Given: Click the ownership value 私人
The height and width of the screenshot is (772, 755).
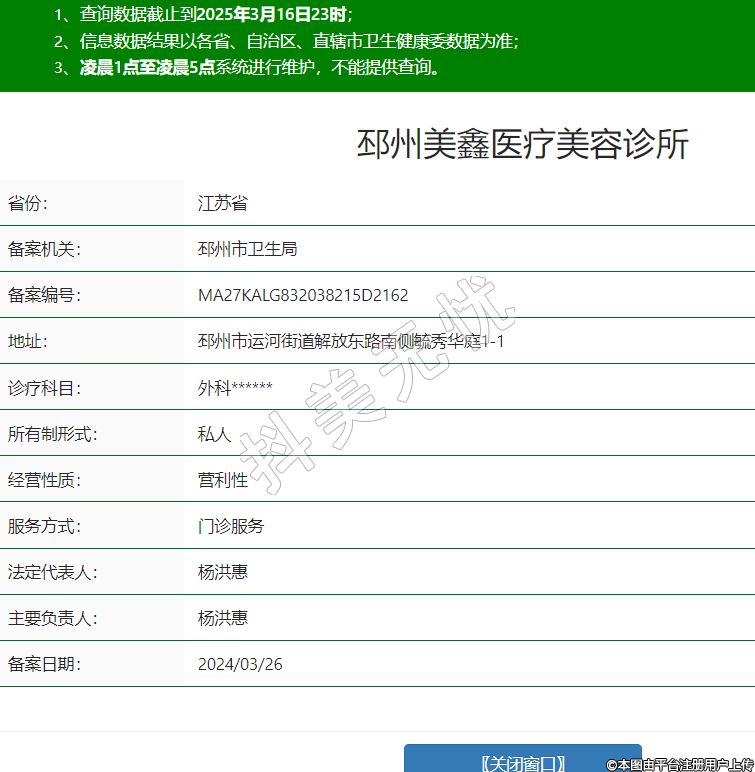Looking at the screenshot, I should pos(214,434).
